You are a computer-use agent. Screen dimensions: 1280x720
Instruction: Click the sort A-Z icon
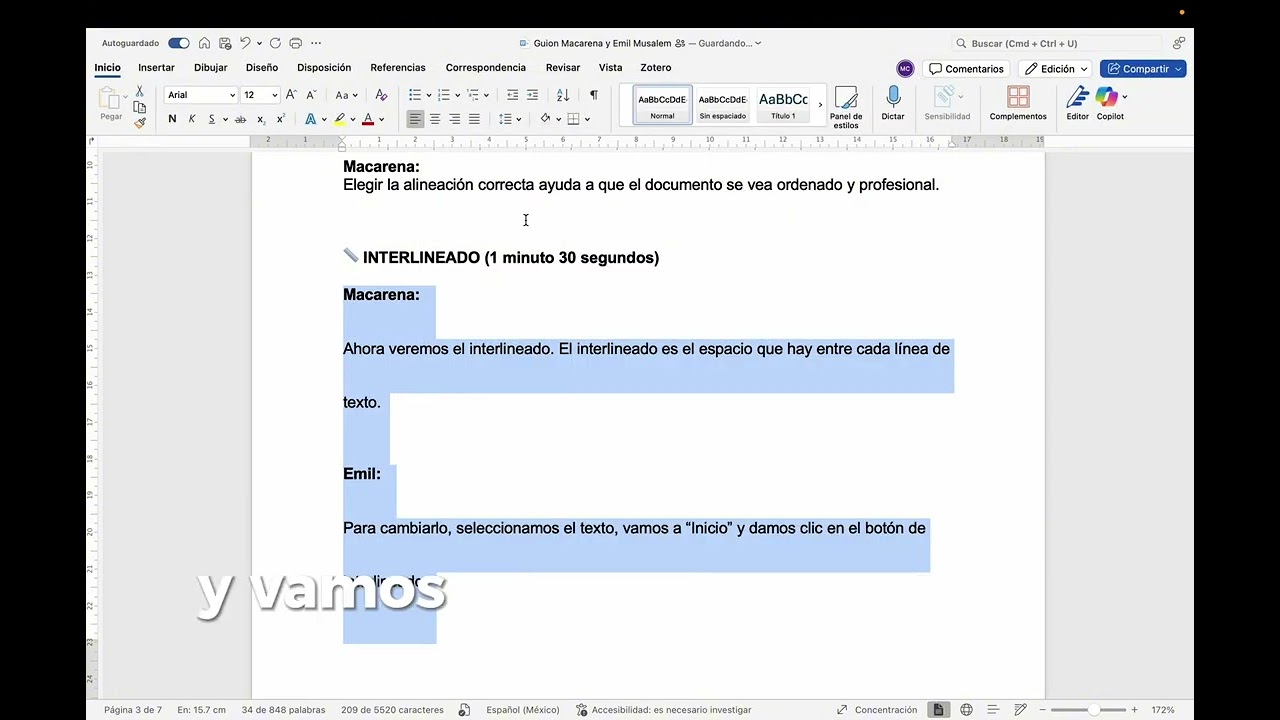(563, 95)
